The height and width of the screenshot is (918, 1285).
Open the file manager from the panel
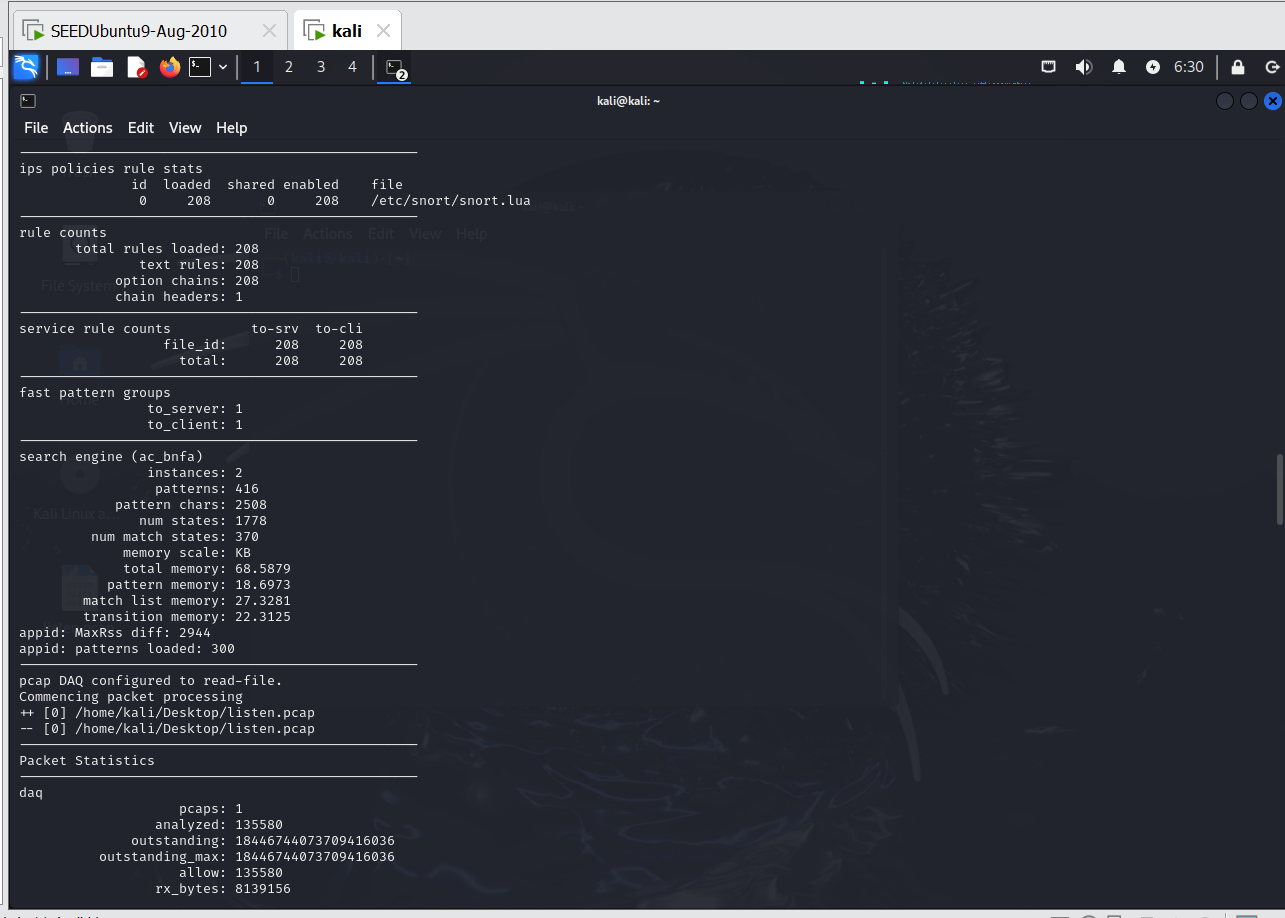[x=102, y=67]
